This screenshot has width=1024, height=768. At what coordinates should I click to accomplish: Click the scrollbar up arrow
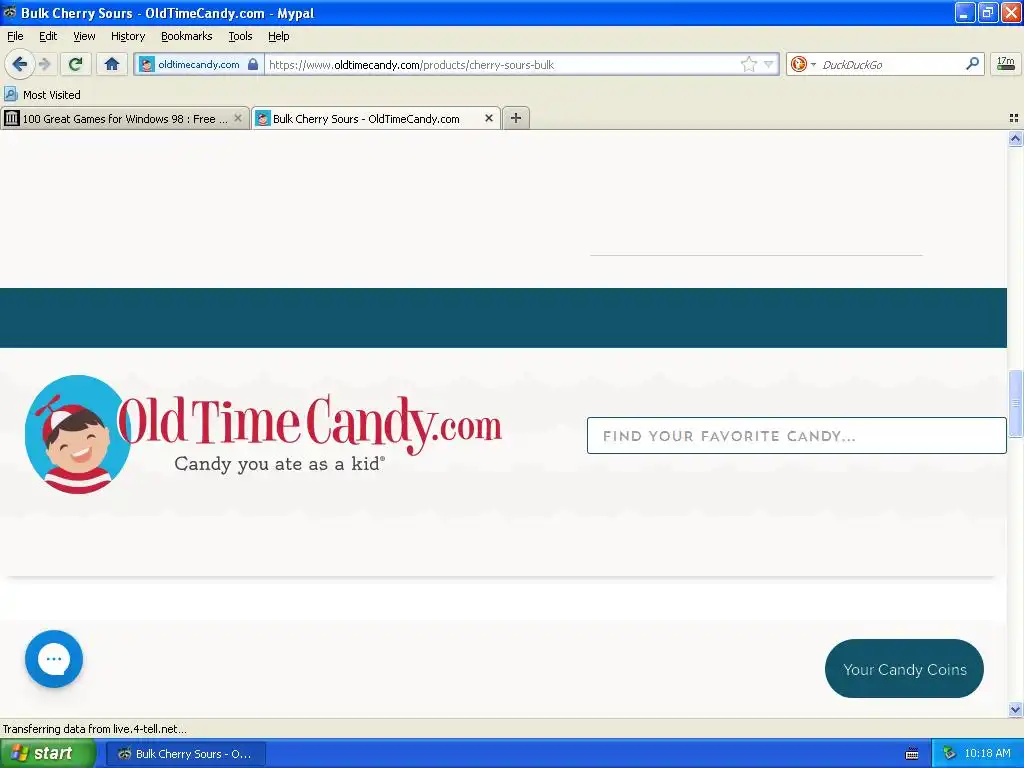click(x=1015, y=138)
